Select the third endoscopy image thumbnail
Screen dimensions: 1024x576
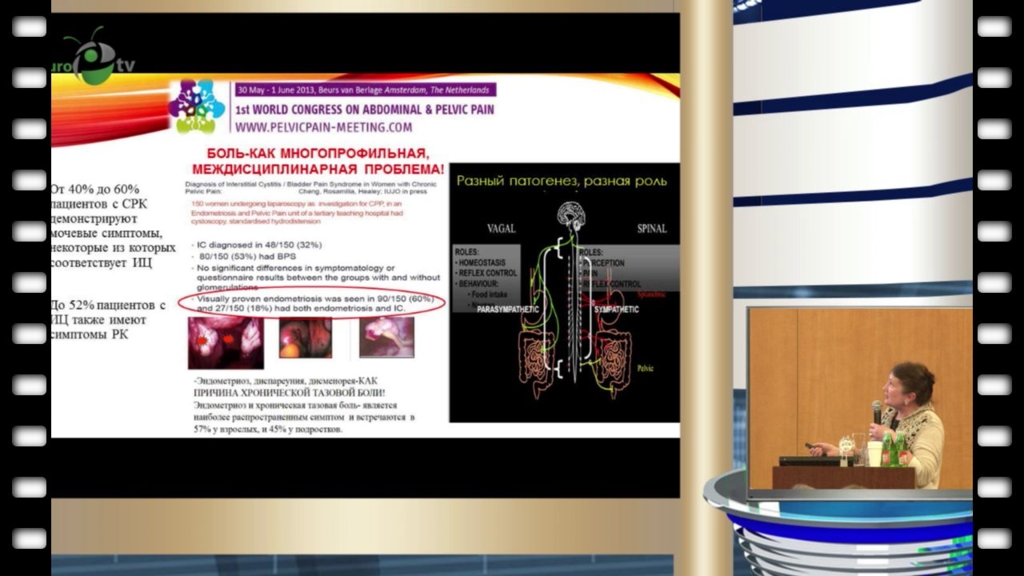[387, 337]
